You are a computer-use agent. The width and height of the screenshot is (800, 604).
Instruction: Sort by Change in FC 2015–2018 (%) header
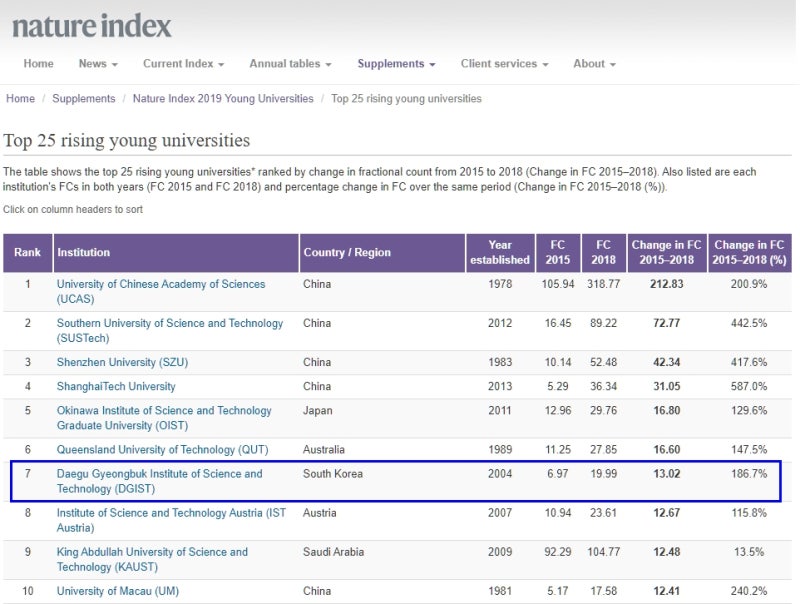[x=748, y=253]
